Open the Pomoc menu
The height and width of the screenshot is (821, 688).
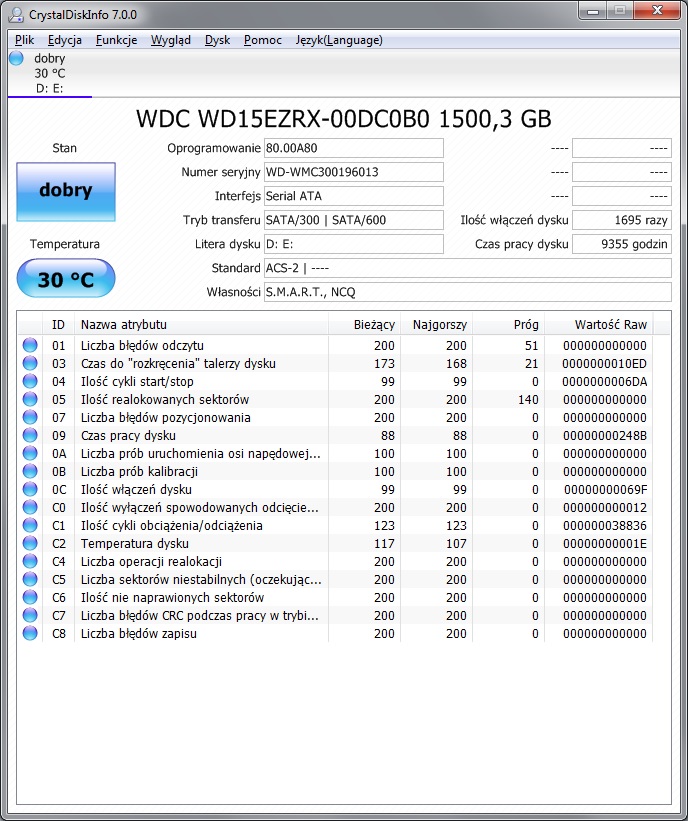[x=262, y=40]
